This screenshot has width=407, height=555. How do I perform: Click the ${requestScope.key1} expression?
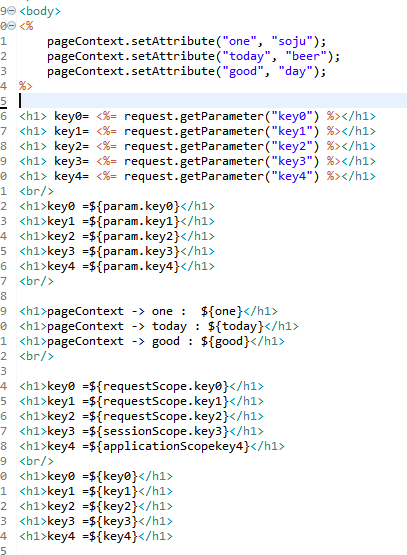[159, 401]
